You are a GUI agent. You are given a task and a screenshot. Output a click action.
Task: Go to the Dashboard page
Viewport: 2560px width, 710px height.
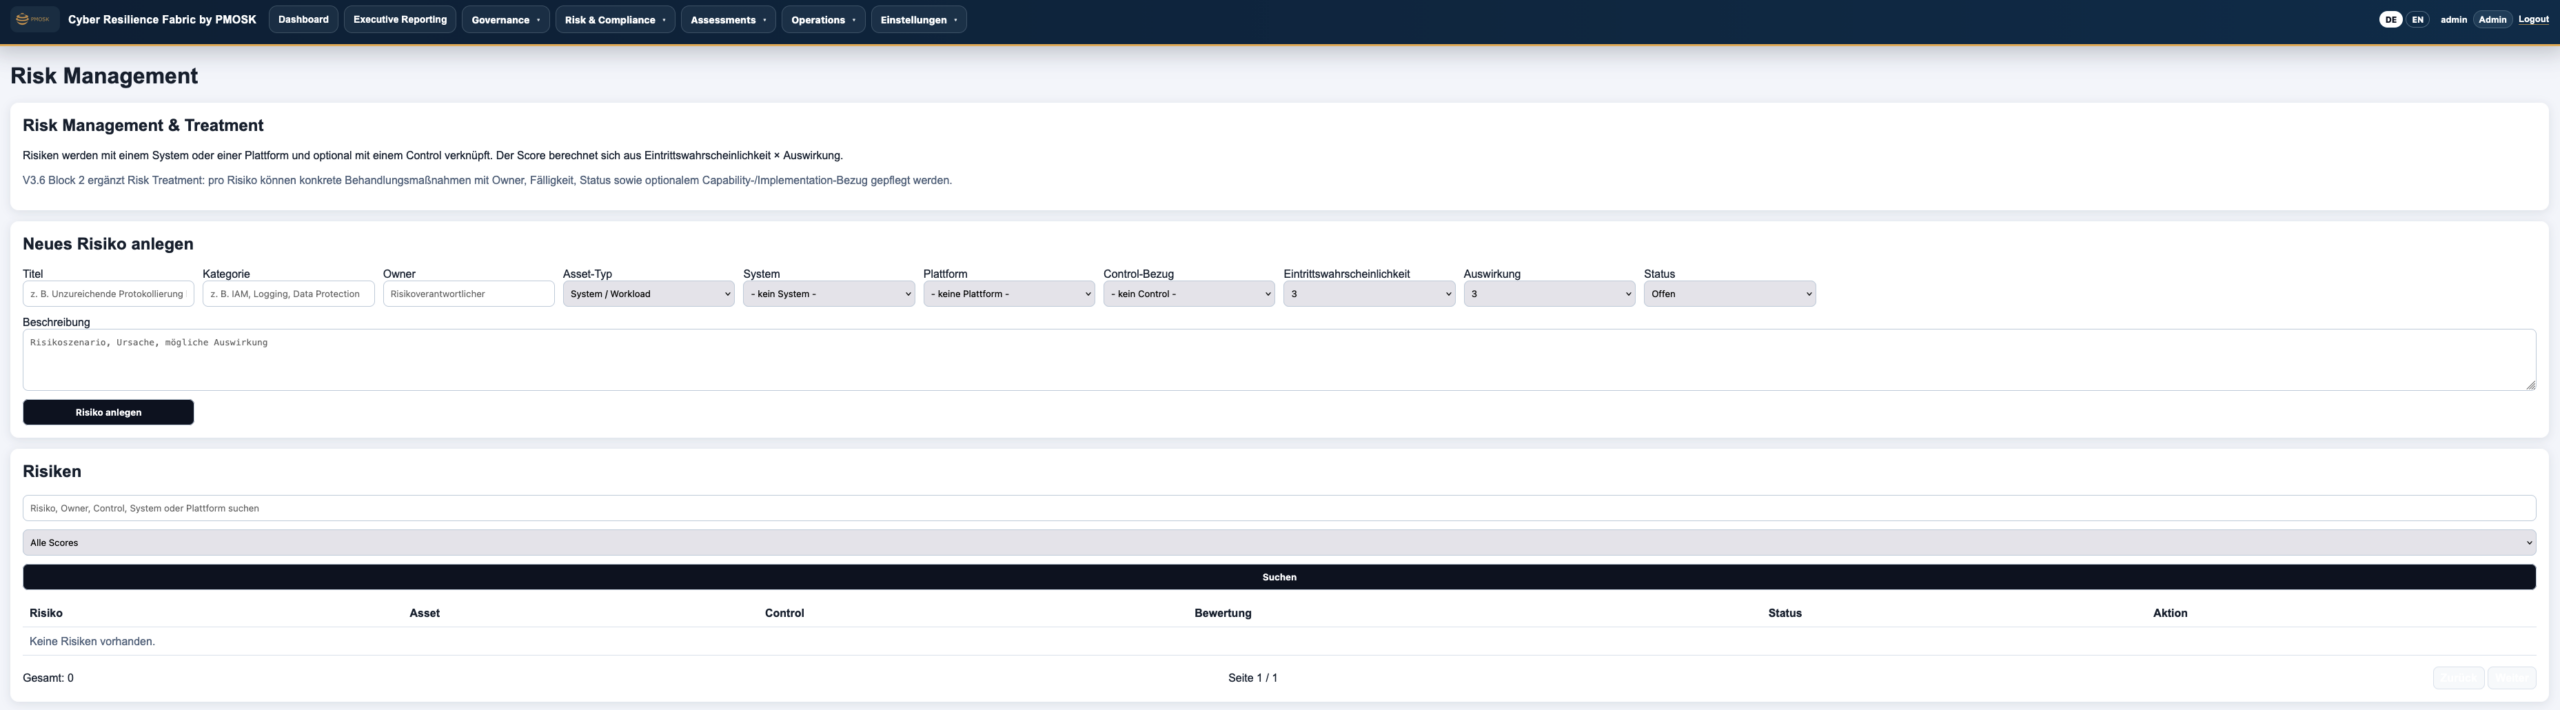pyautogui.click(x=303, y=19)
